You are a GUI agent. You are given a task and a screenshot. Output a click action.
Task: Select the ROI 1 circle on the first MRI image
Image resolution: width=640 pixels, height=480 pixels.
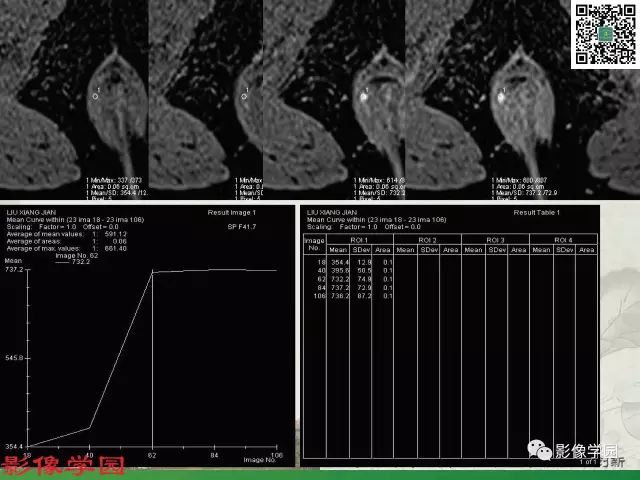point(95,97)
